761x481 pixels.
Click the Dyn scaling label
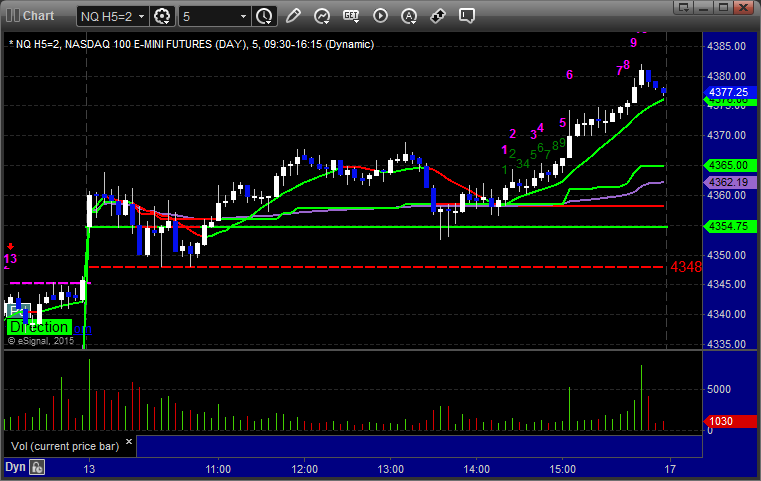15,467
